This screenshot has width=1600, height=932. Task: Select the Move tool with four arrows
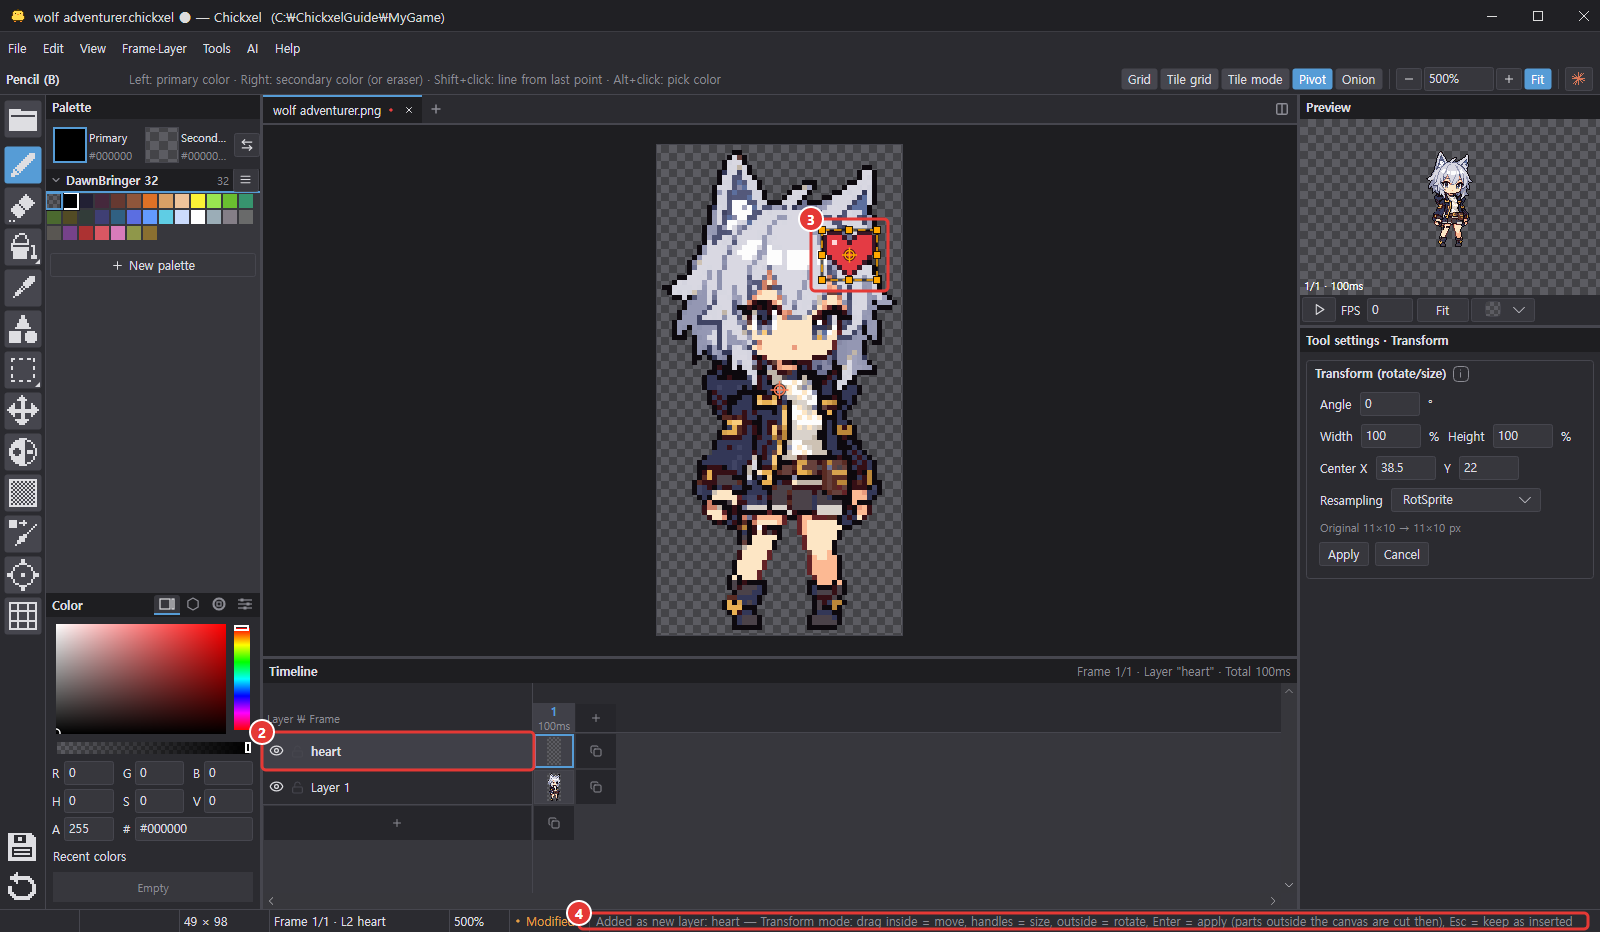click(x=23, y=411)
